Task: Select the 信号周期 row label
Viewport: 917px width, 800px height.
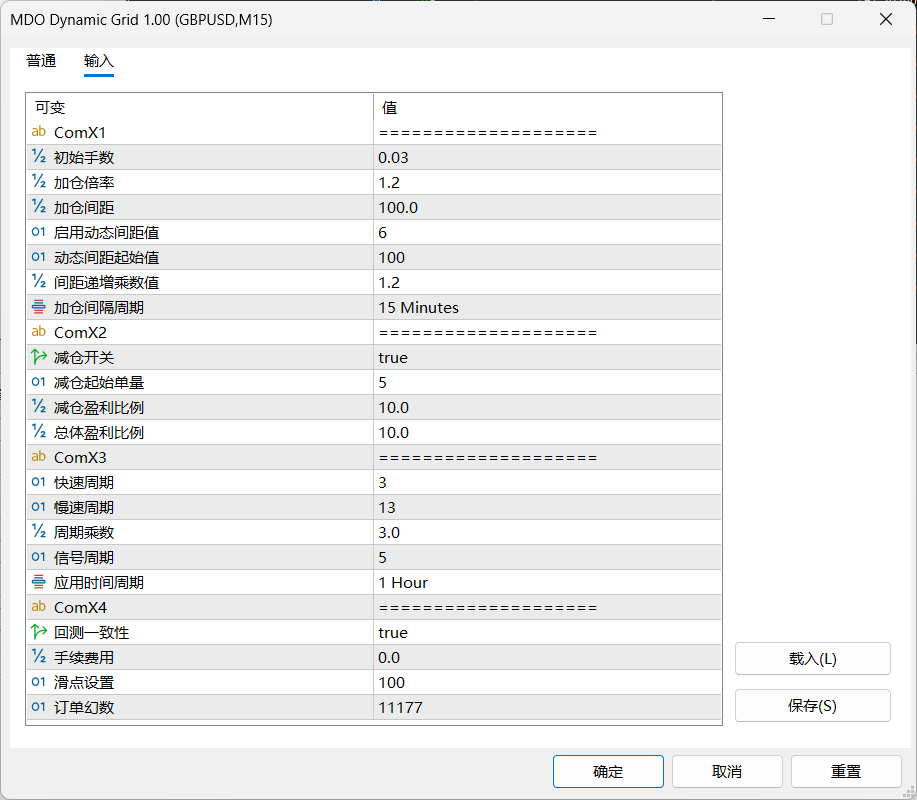Action: click(x=84, y=557)
